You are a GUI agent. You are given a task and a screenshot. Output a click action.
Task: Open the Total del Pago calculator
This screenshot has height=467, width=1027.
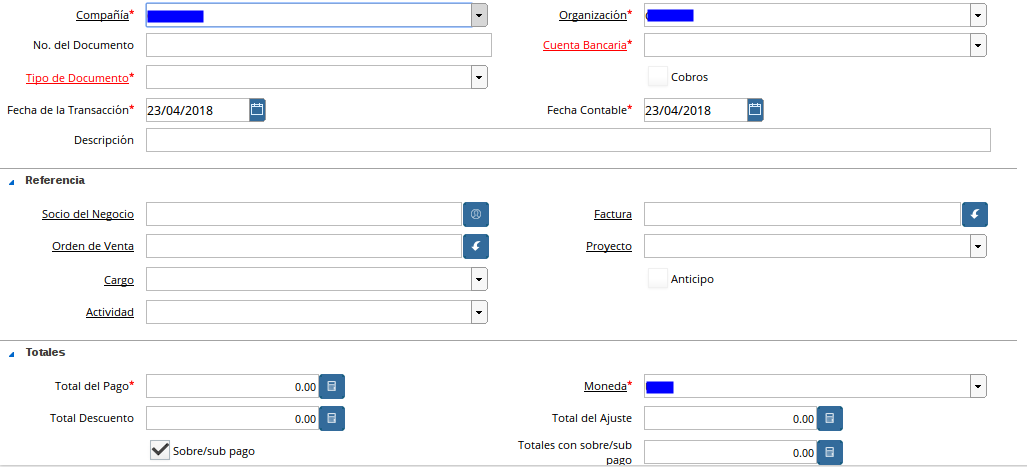(332, 386)
